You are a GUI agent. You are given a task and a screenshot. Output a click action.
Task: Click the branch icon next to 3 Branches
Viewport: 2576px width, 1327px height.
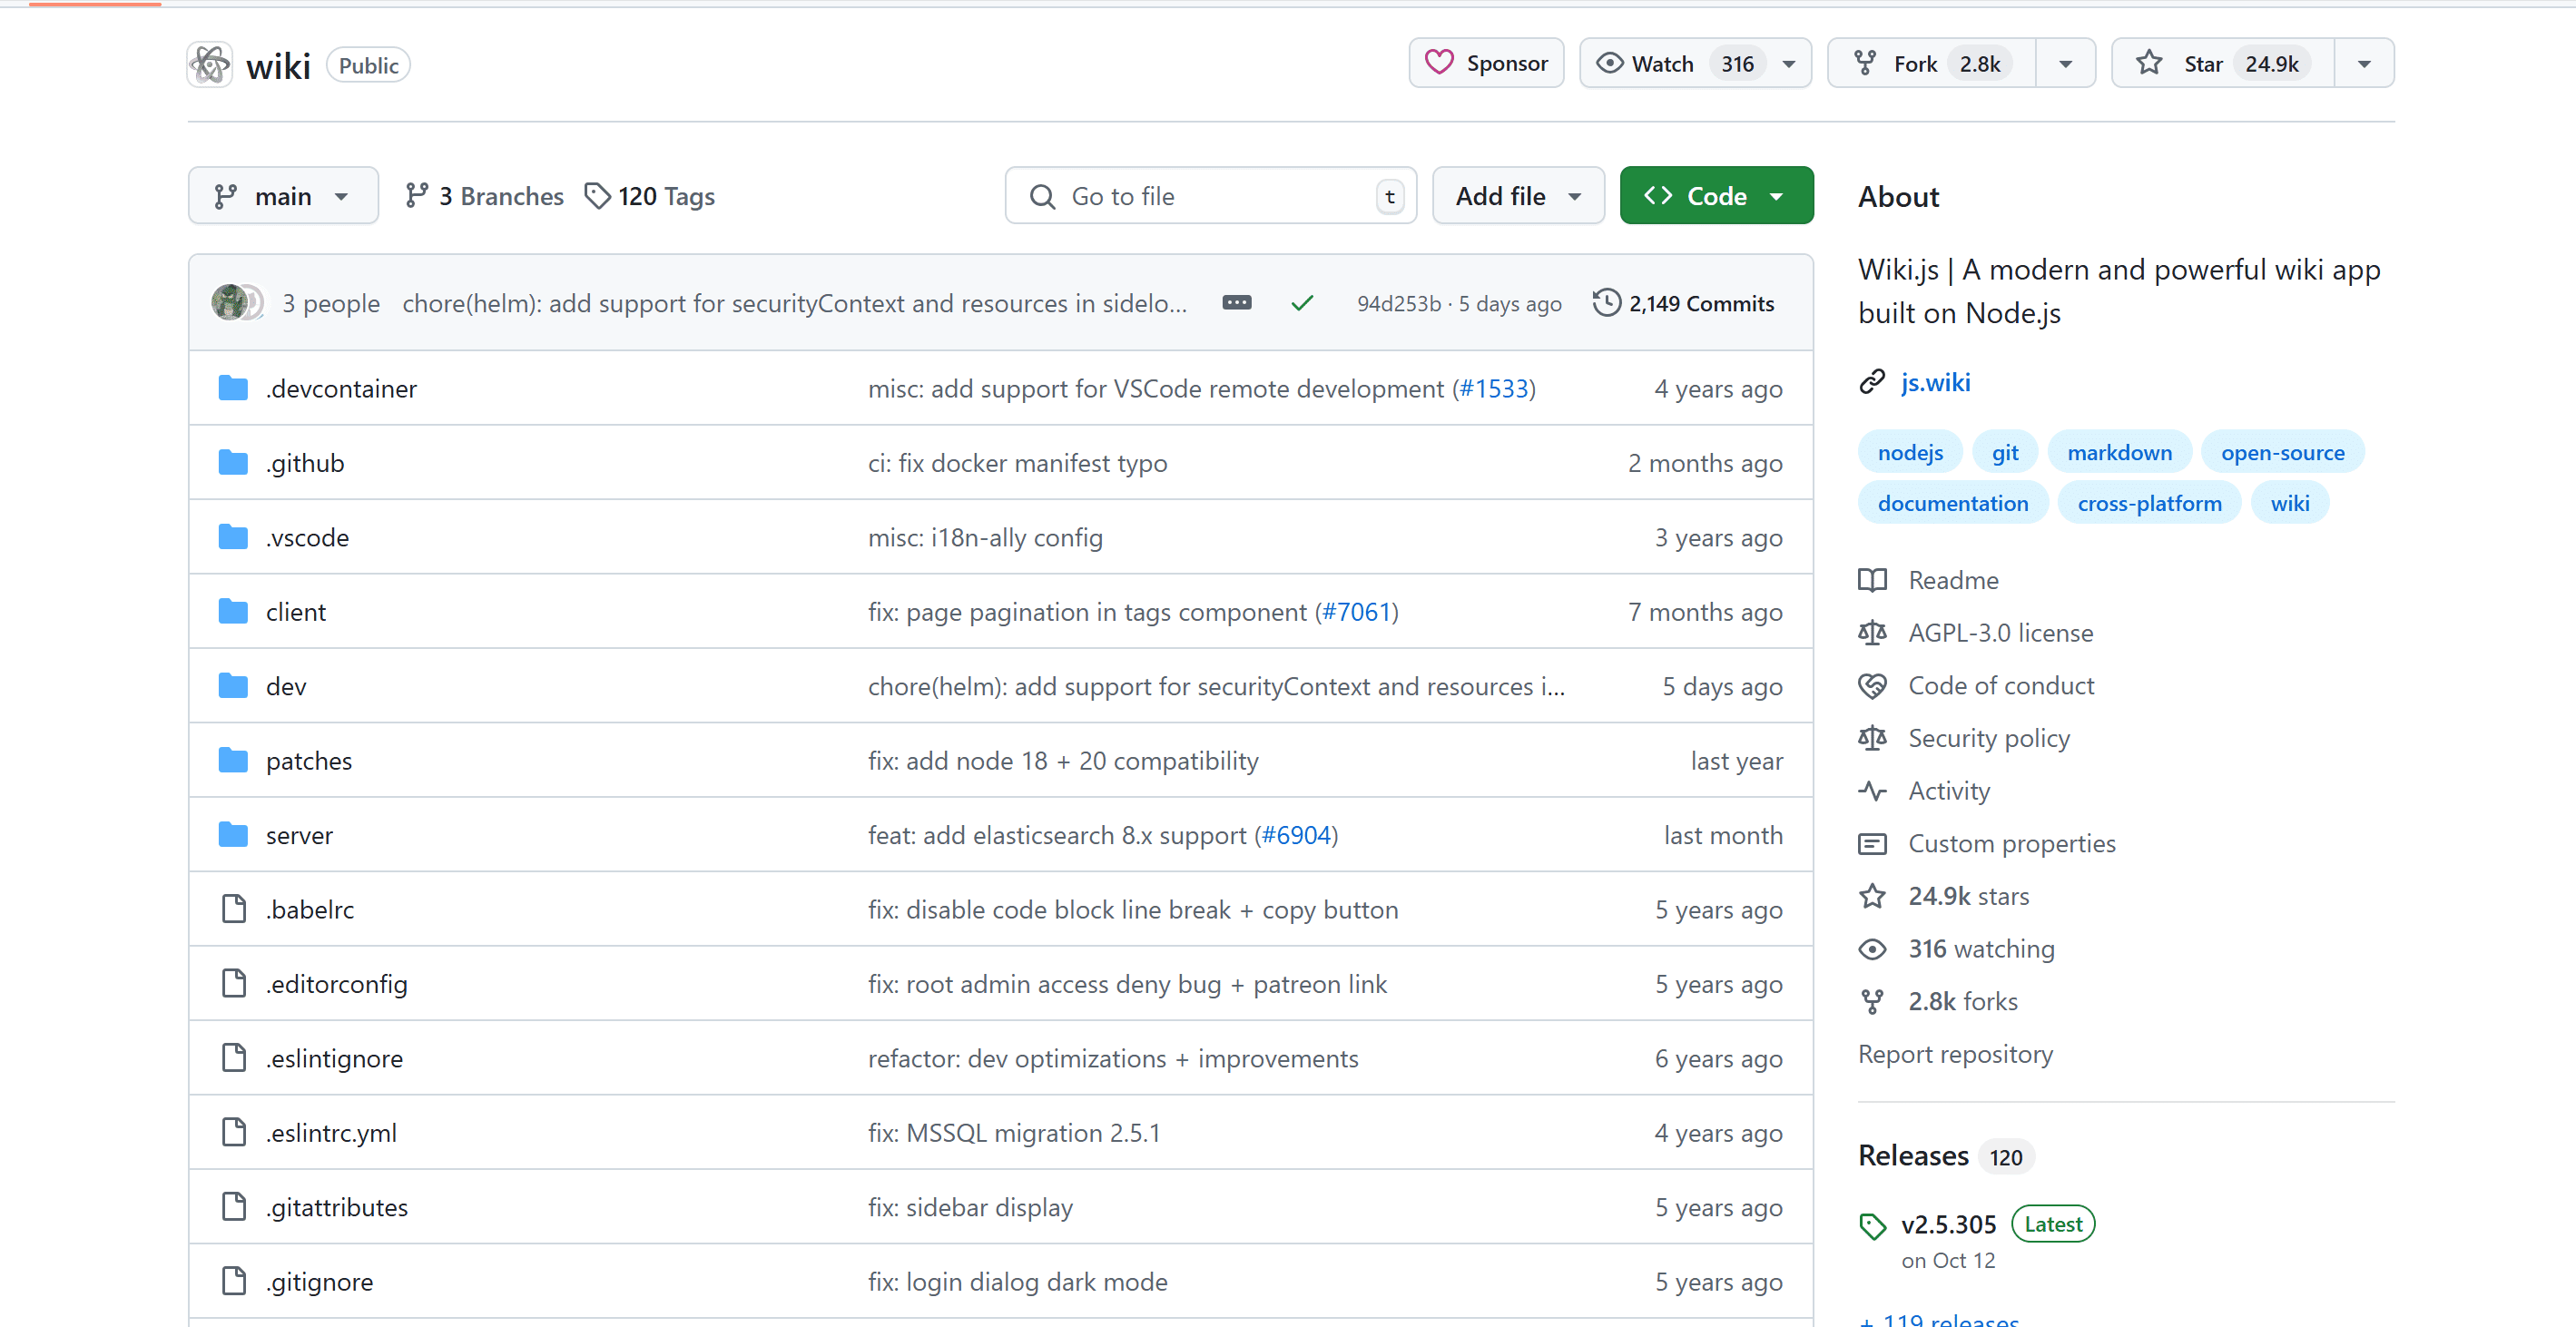(417, 196)
